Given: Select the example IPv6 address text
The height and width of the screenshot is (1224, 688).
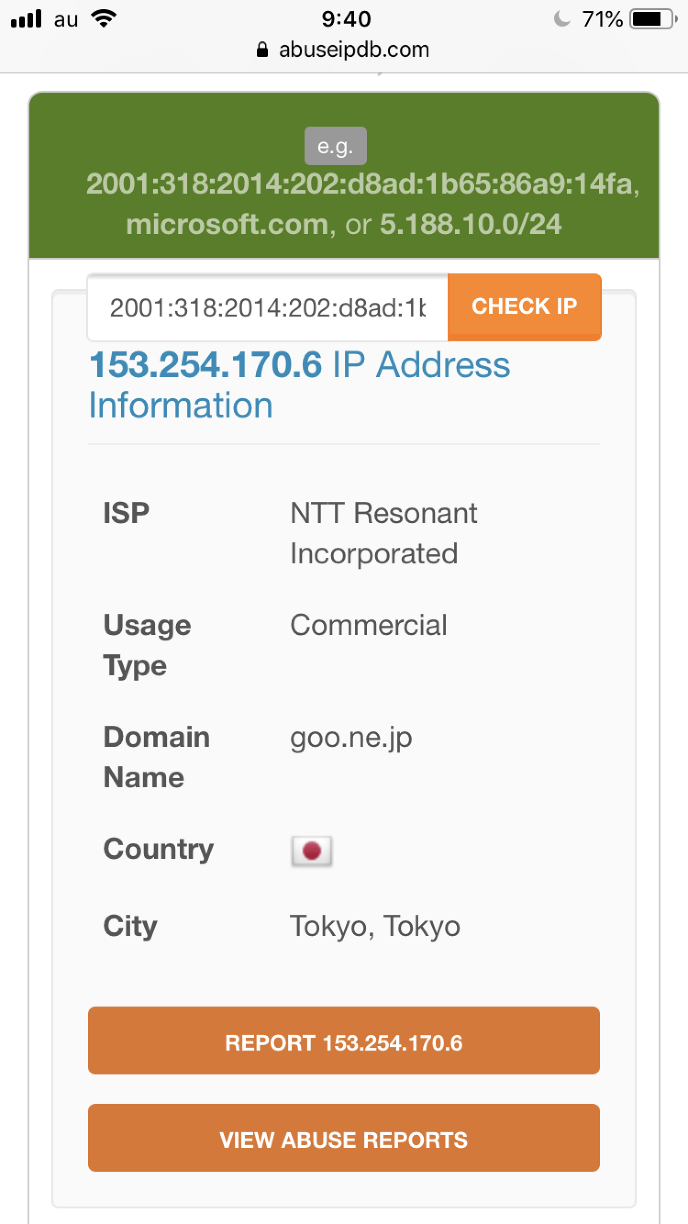Looking at the screenshot, I should pyautogui.click(x=362, y=185).
